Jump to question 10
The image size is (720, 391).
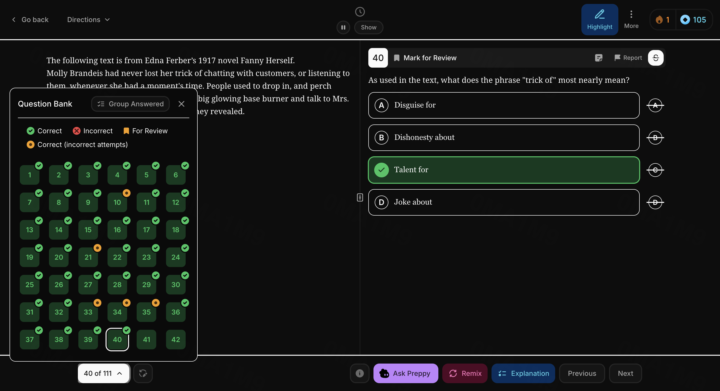click(118, 202)
